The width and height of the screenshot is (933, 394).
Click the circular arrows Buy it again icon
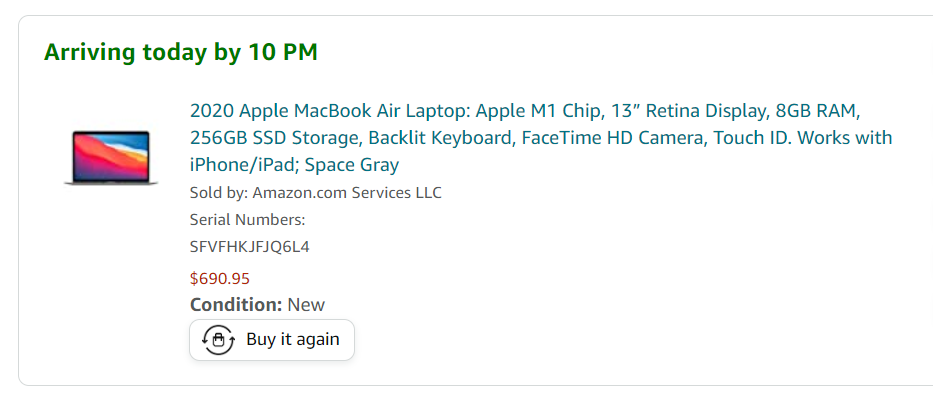click(218, 340)
